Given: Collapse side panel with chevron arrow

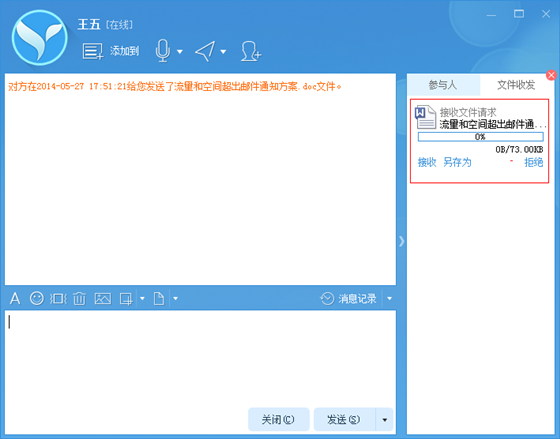Looking at the screenshot, I should point(402,241).
